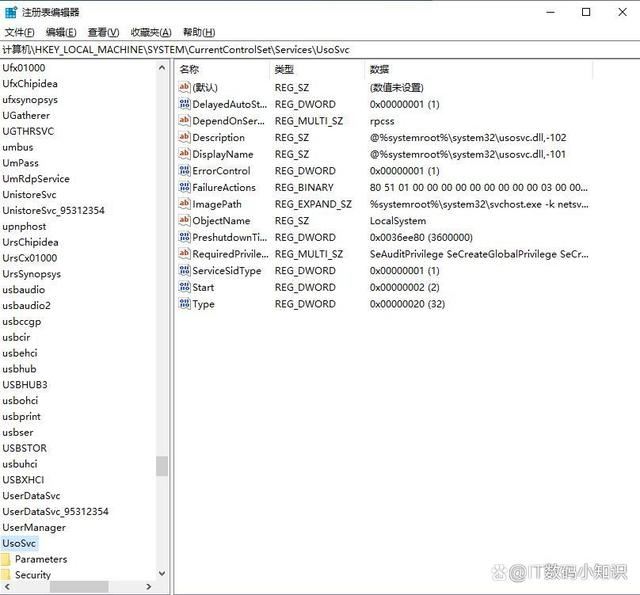The height and width of the screenshot is (595, 640).
Task: Click the tree horizontal scrollbar thumb
Action: pyautogui.click(x=79, y=587)
